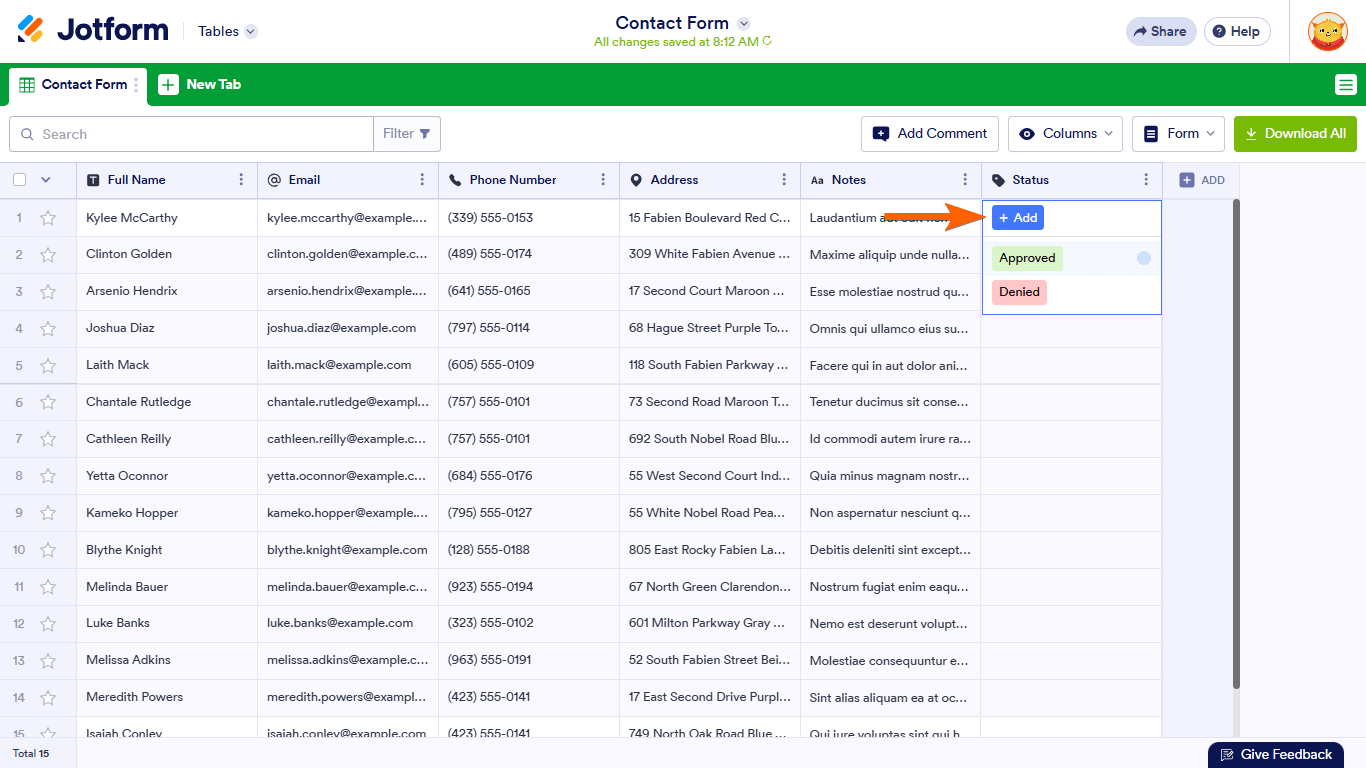Viewport: 1366px width, 768px height.
Task: Star the Melinda Bauer row
Action: (48, 588)
